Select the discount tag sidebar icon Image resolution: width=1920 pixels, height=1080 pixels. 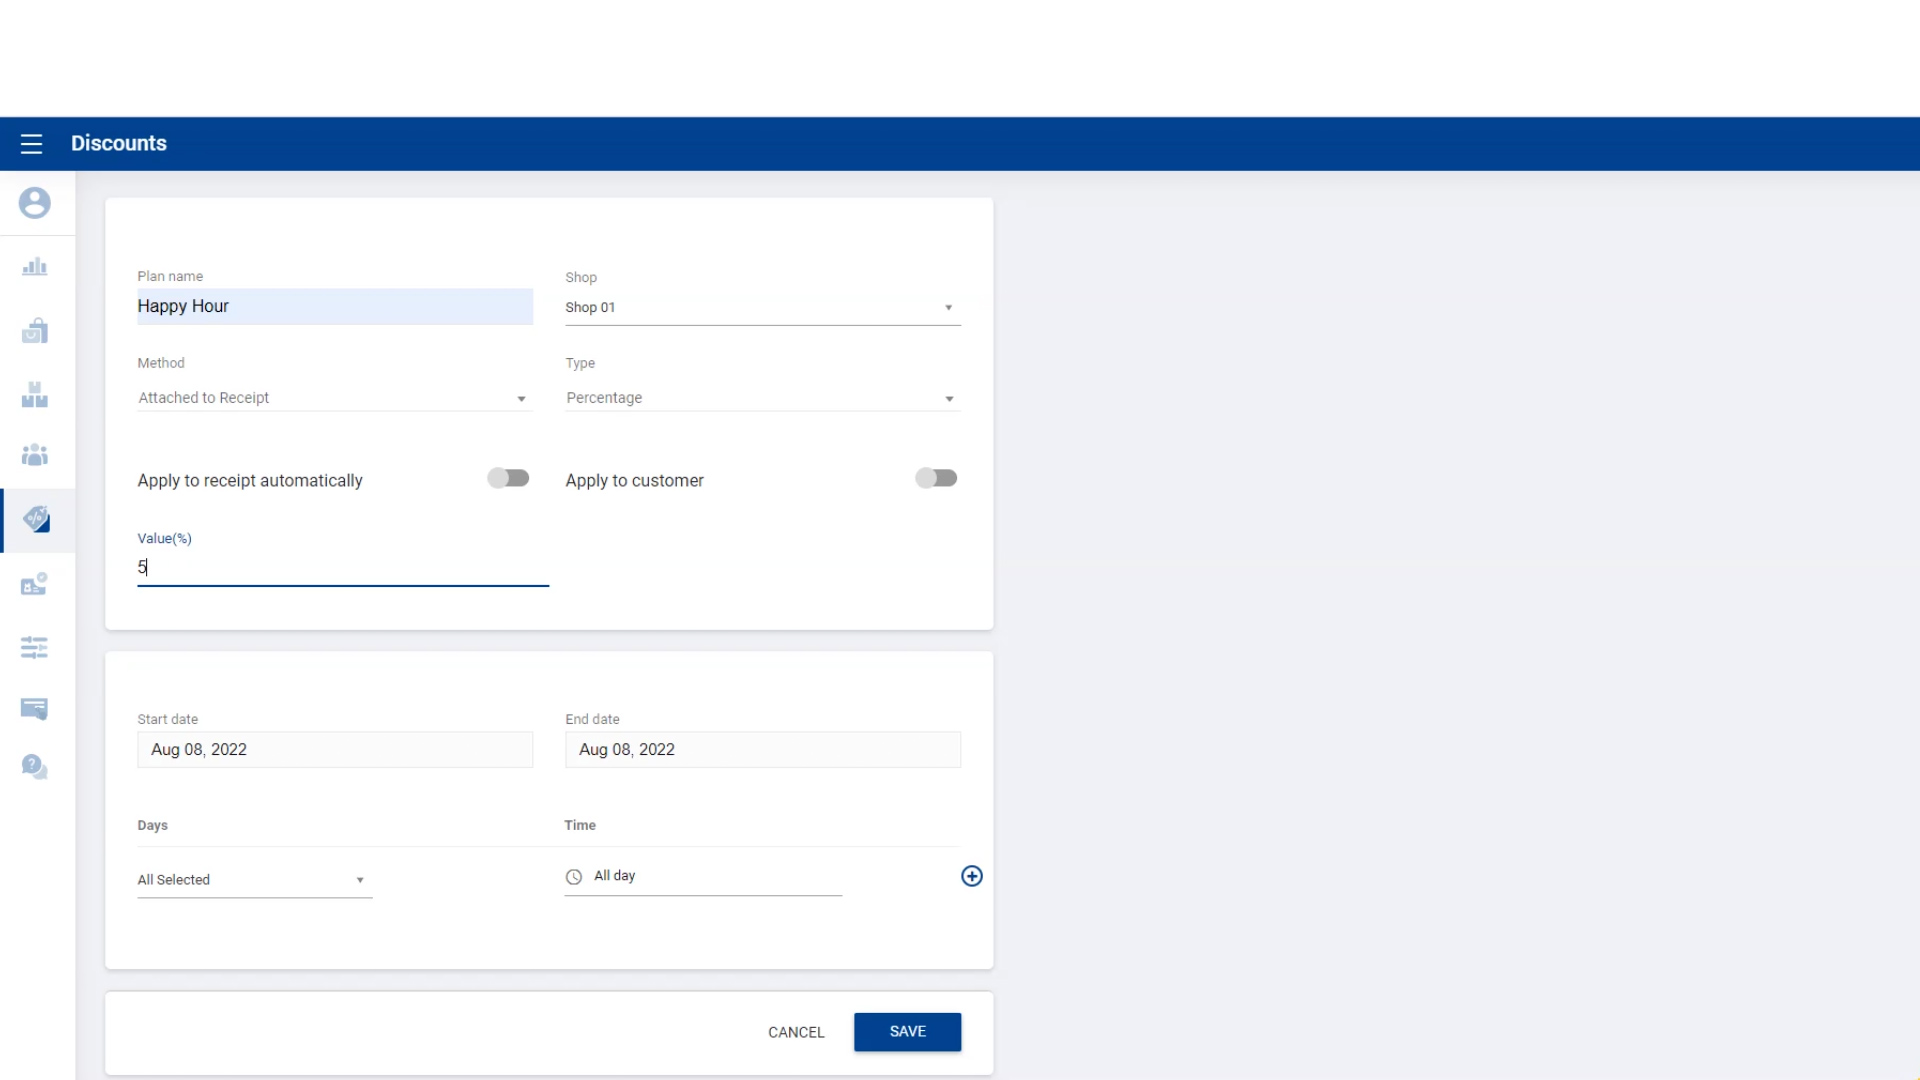coord(37,519)
